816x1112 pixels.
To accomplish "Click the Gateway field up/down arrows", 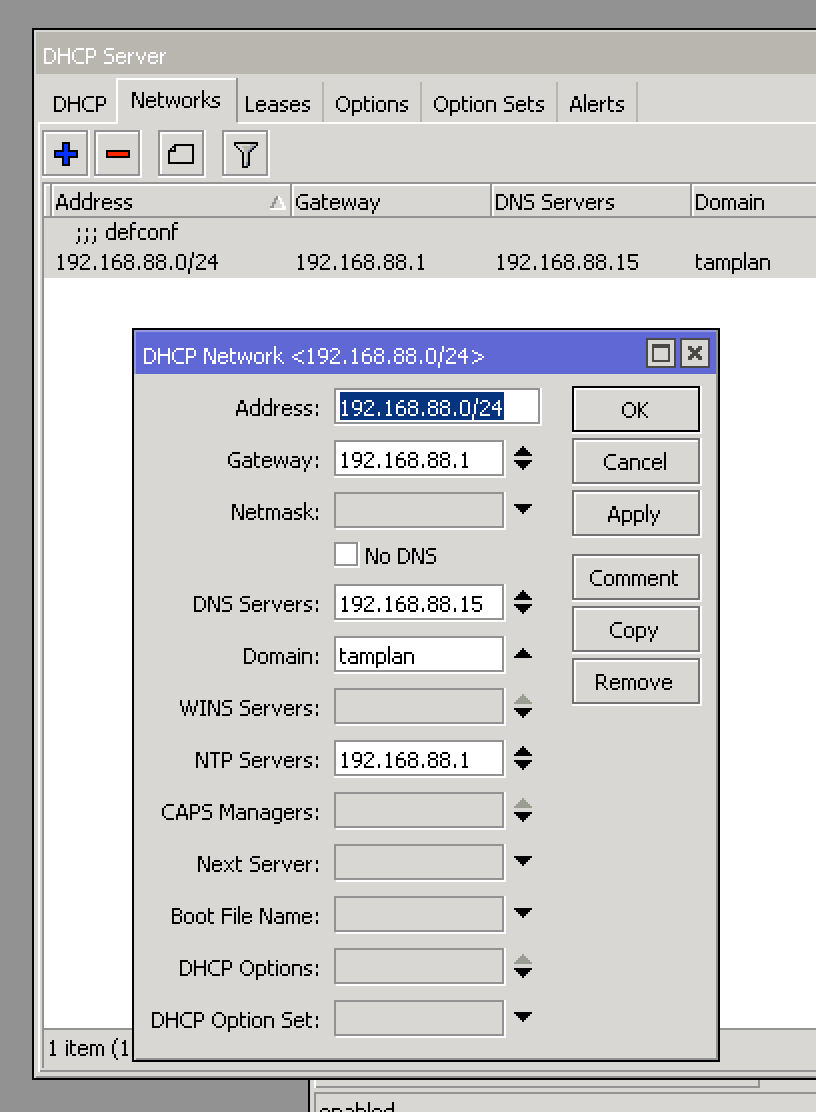I will [522, 458].
